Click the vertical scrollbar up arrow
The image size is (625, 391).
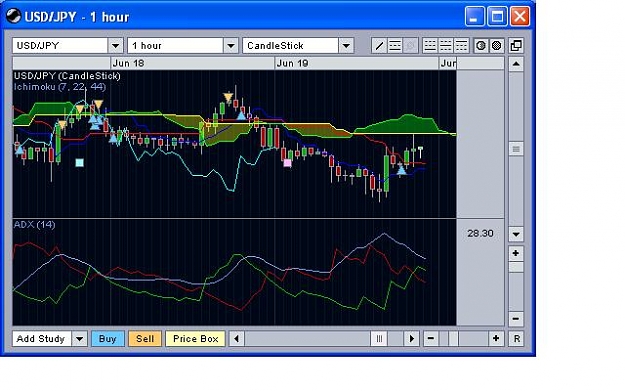tap(516, 64)
